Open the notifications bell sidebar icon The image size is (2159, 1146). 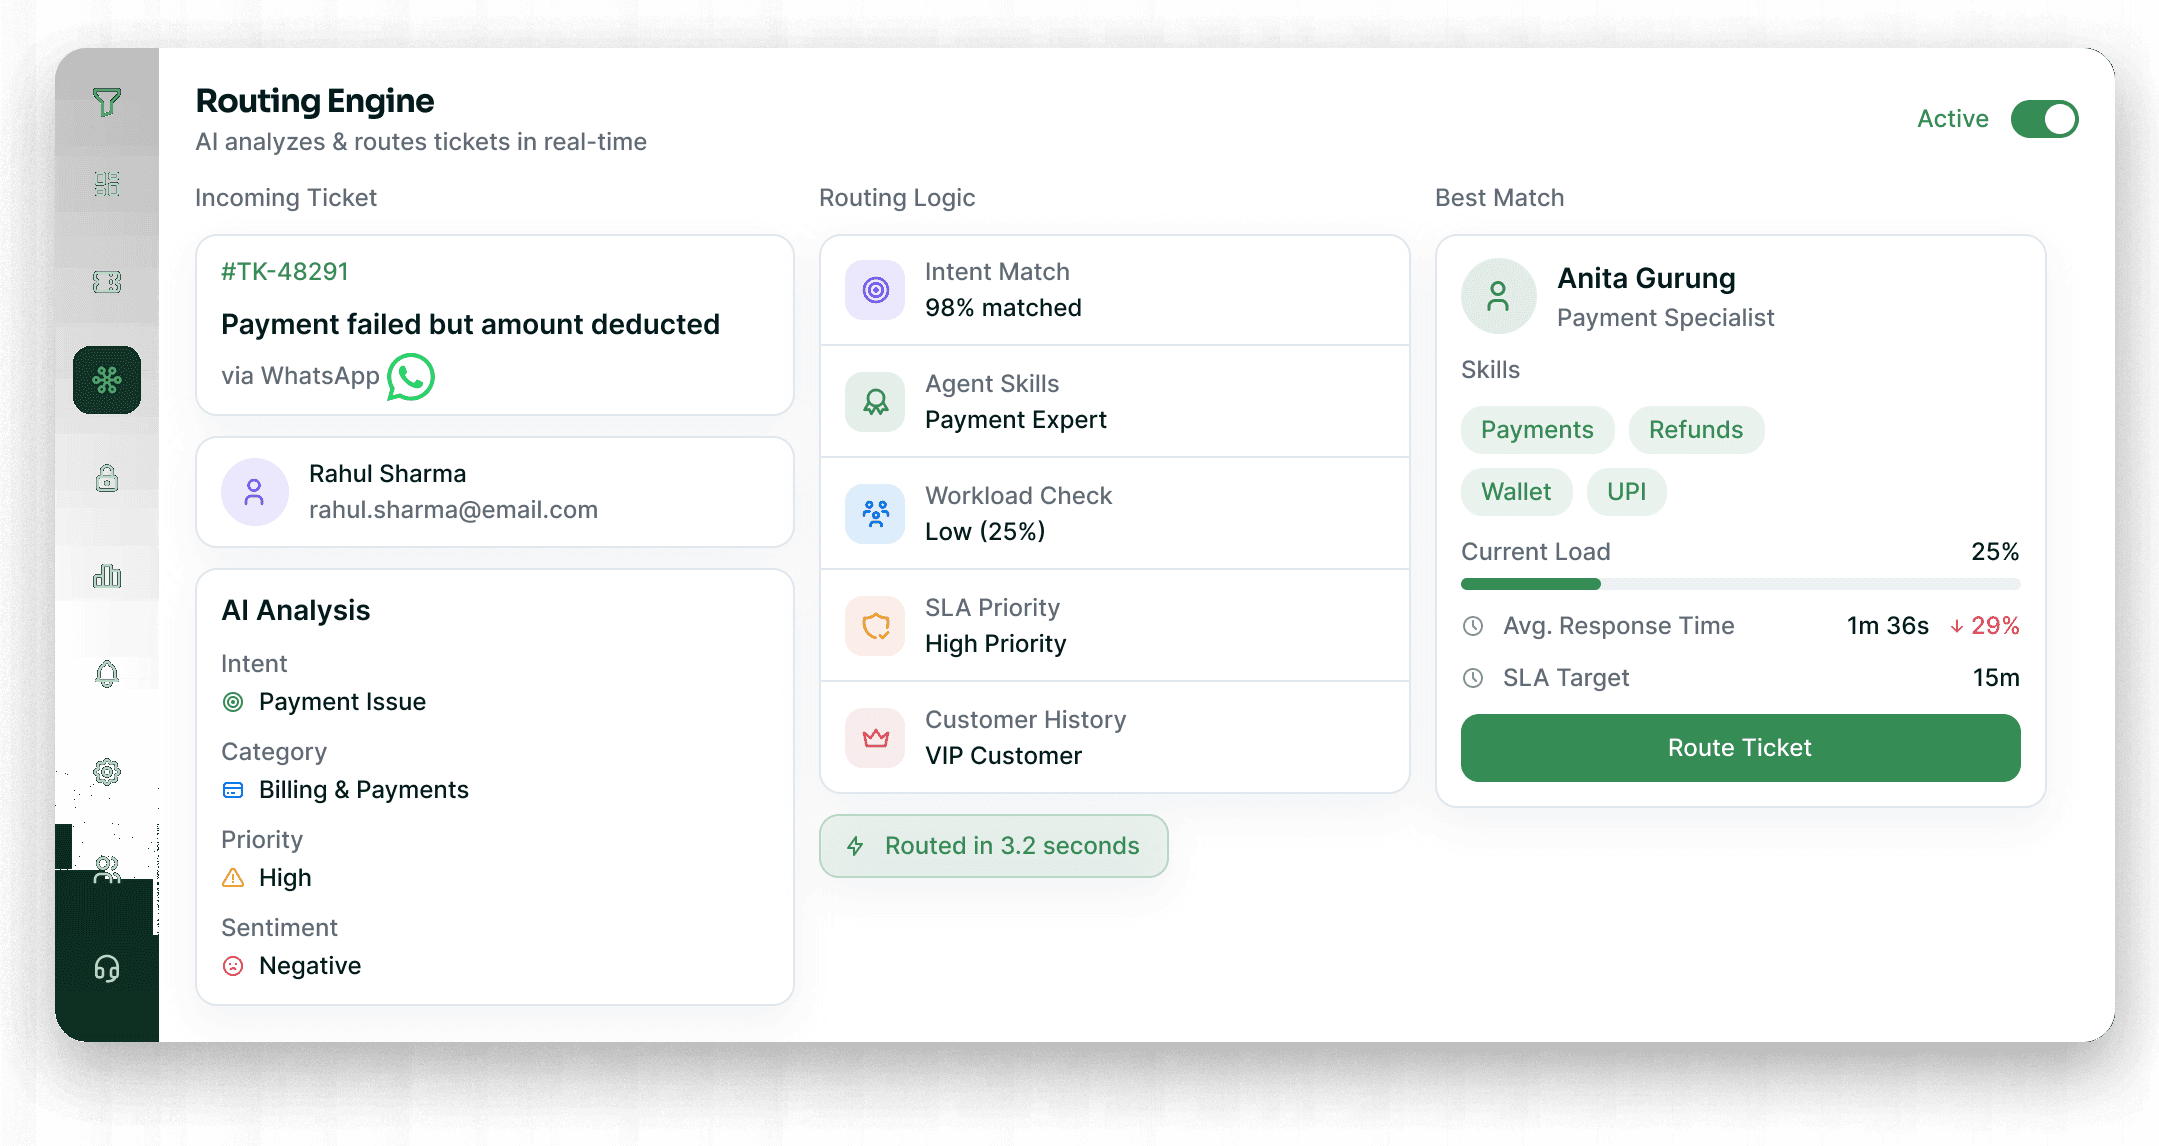(x=107, y=674)
